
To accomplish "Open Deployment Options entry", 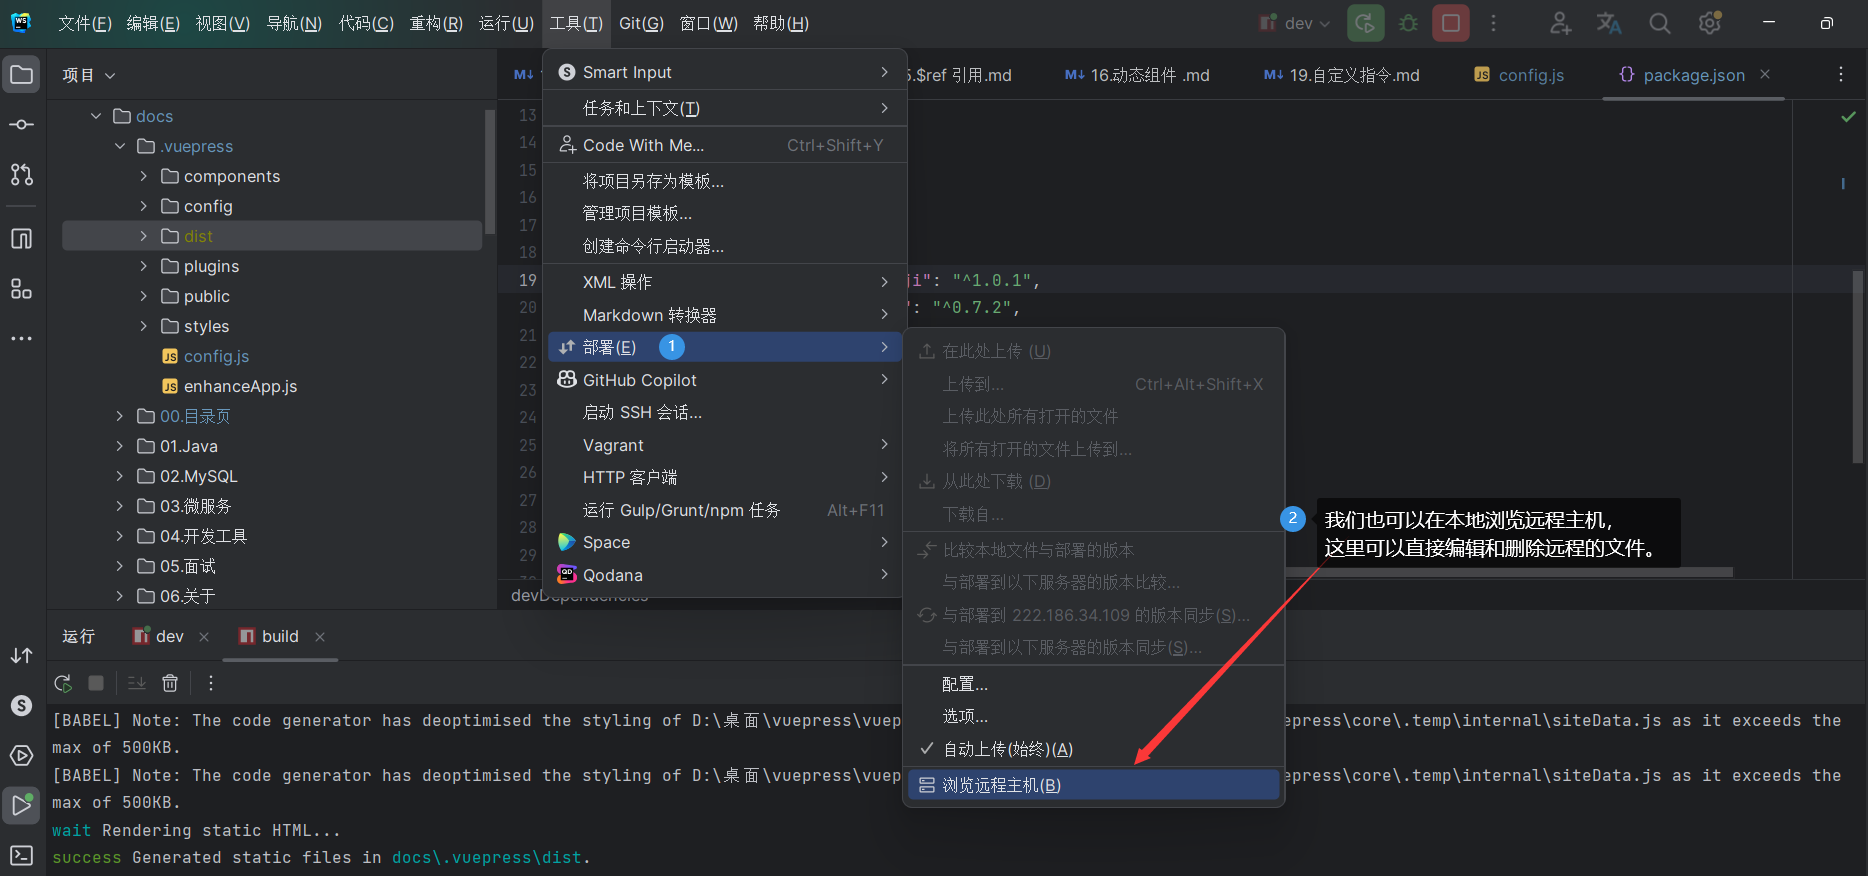I will (x=1094, y=716).
